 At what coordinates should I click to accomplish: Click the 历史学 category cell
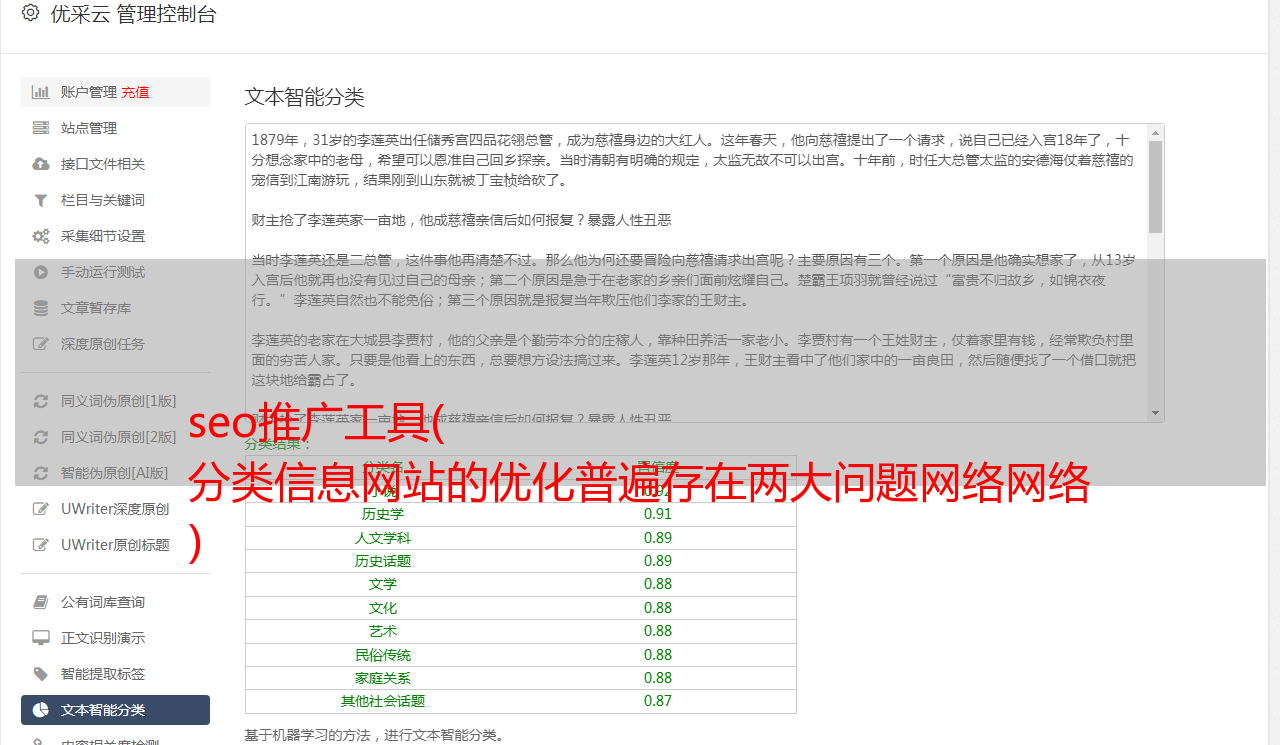pyautogui.click(x=383, y=515)
